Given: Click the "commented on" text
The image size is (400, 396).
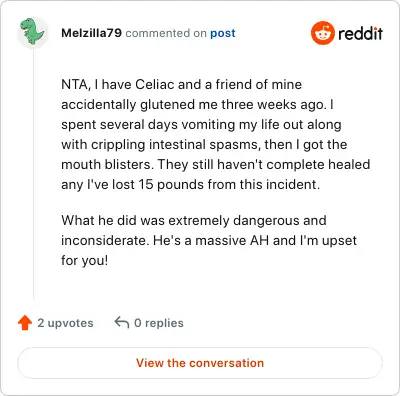Looking at the screenshot, I should coord(166,33).
